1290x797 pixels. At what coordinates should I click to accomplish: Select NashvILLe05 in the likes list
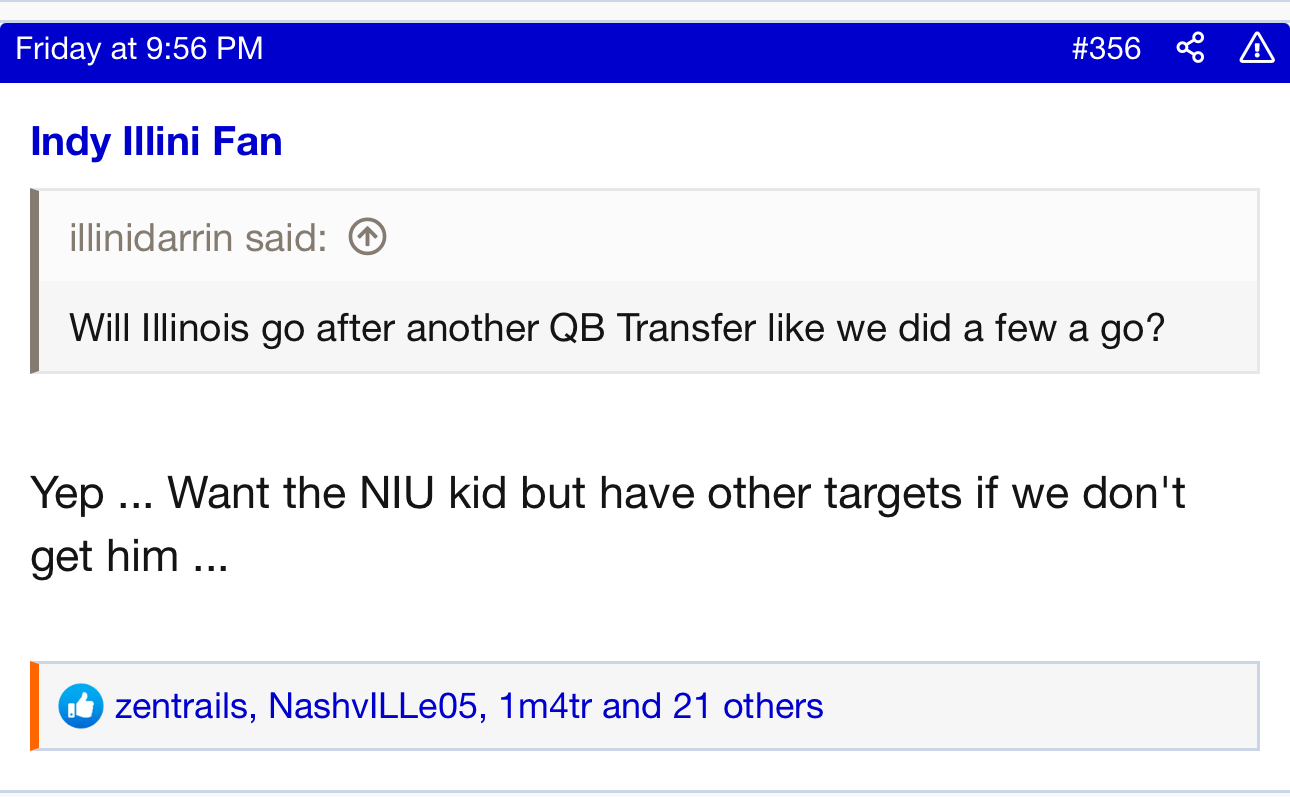click(x=373, y=706)
